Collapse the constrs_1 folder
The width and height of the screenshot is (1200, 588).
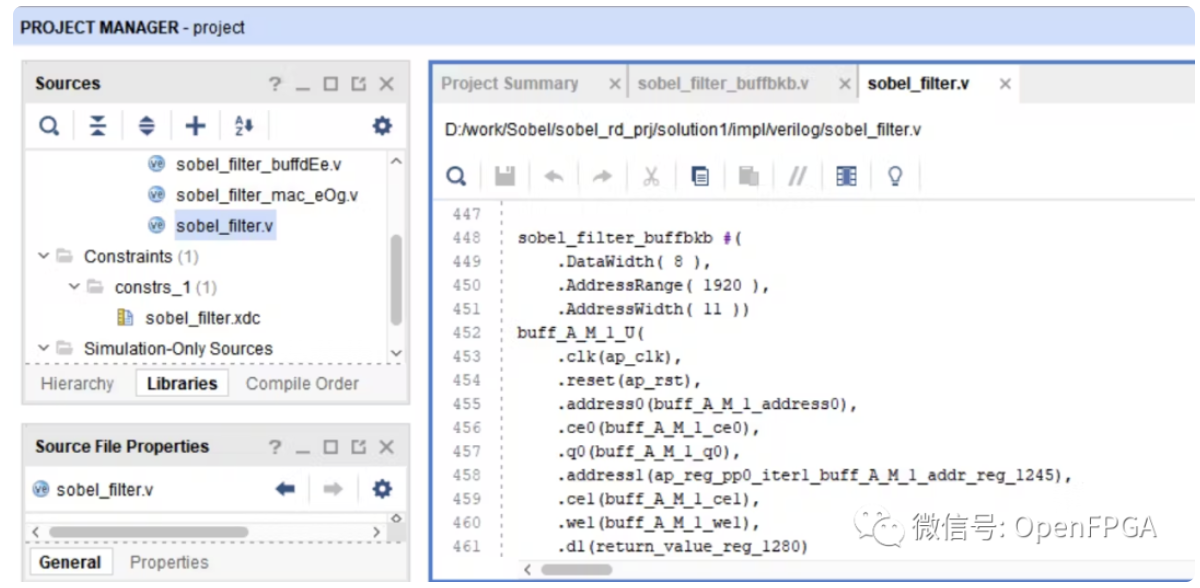(x=74, y=287)
